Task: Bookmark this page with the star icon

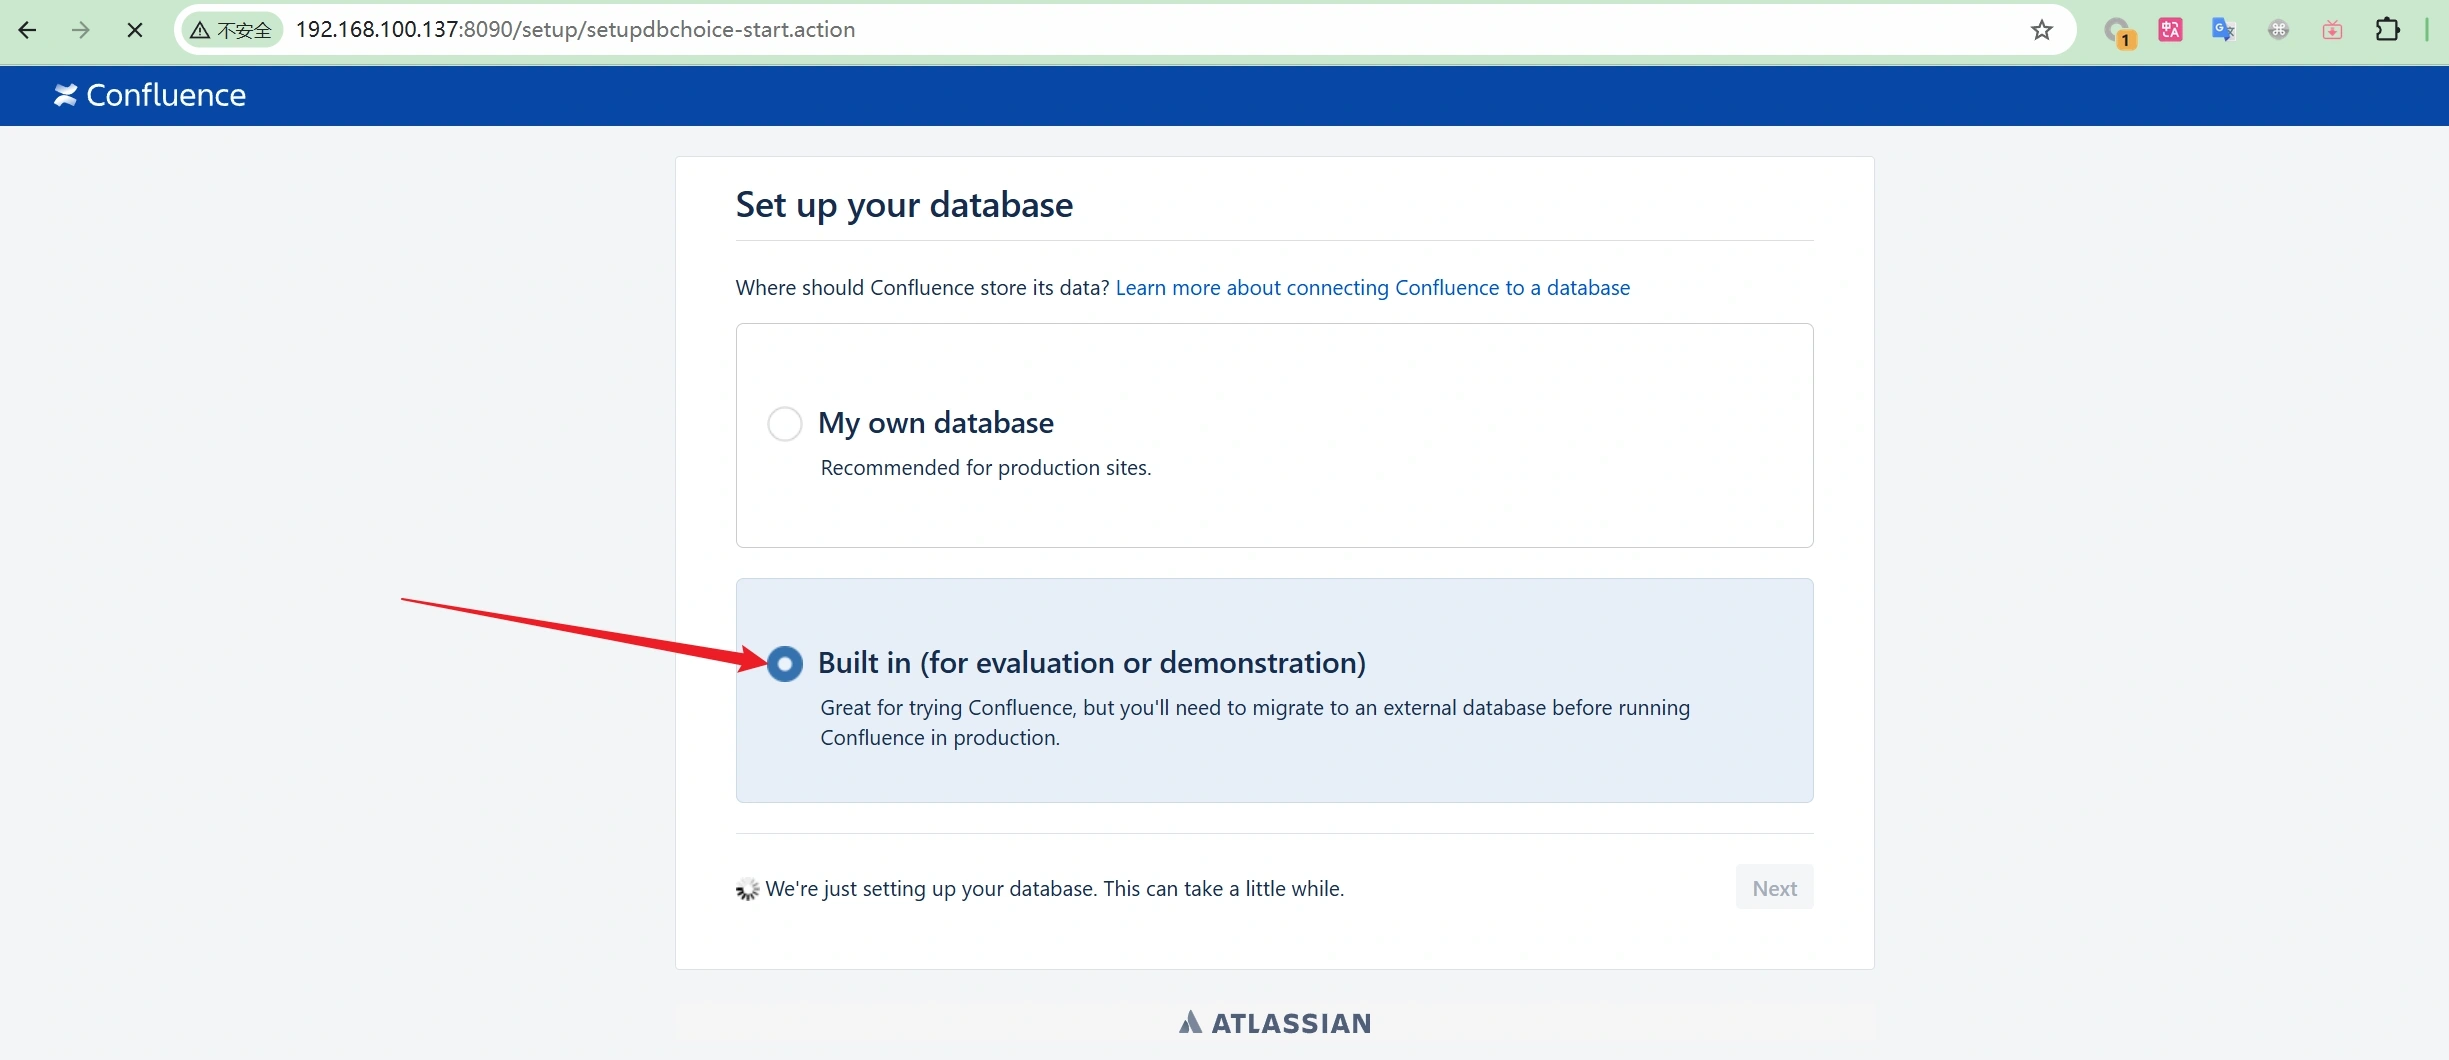Action: [2041, 30]
